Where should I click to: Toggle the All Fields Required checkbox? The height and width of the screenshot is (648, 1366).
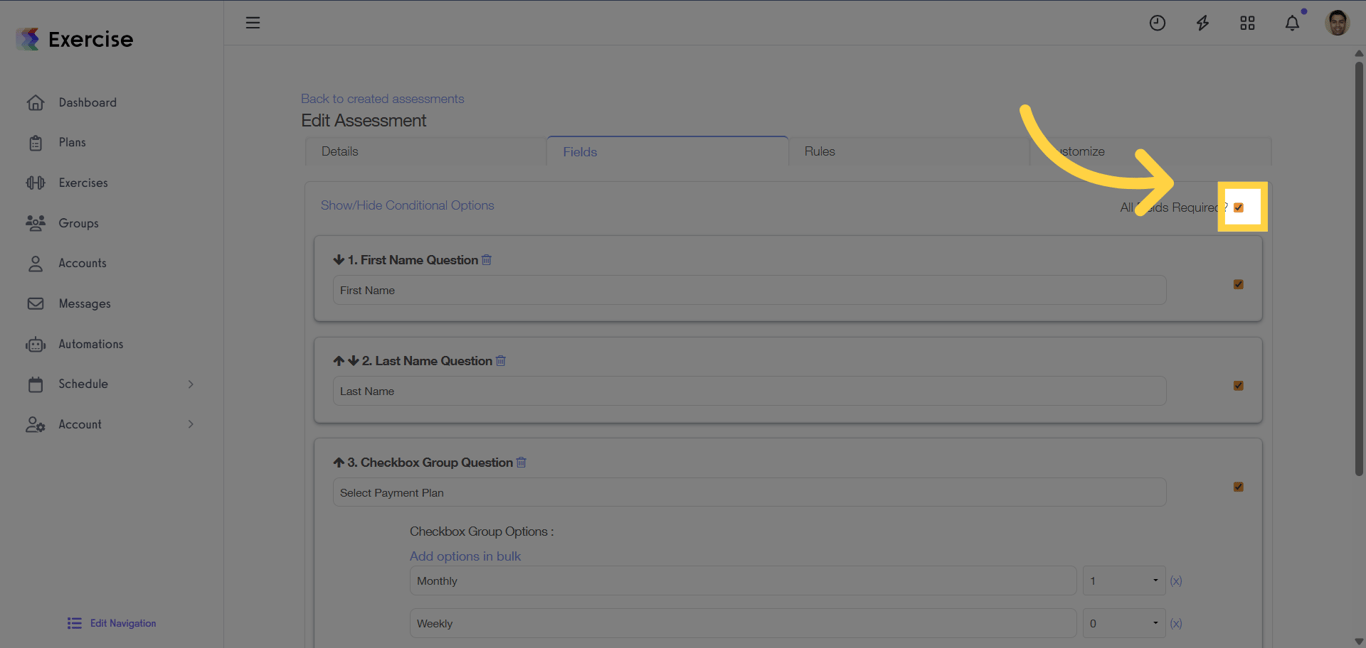(x=1238, y=208)
